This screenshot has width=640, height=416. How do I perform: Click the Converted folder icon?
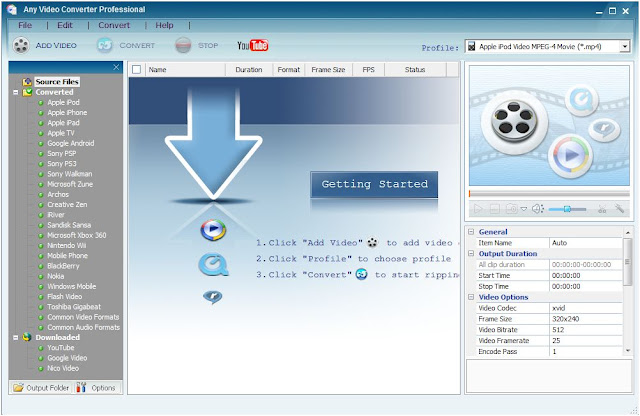point(27,92)
